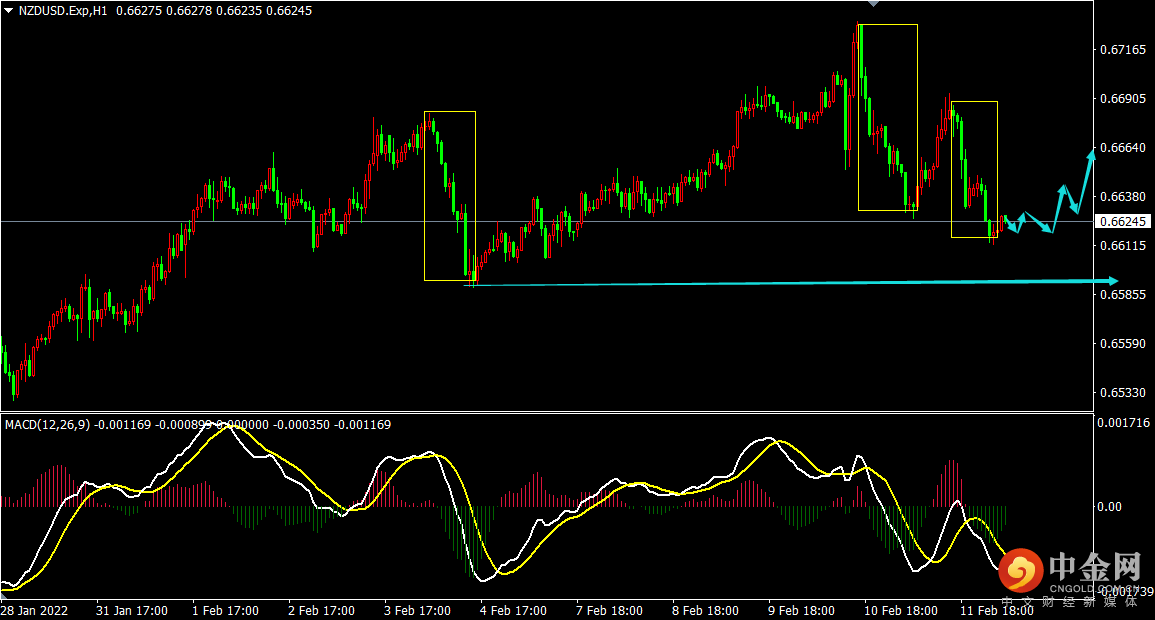1155x620 pixels.
Task: Click the 0.66115 price scale label
Action: pos(1123,246)
